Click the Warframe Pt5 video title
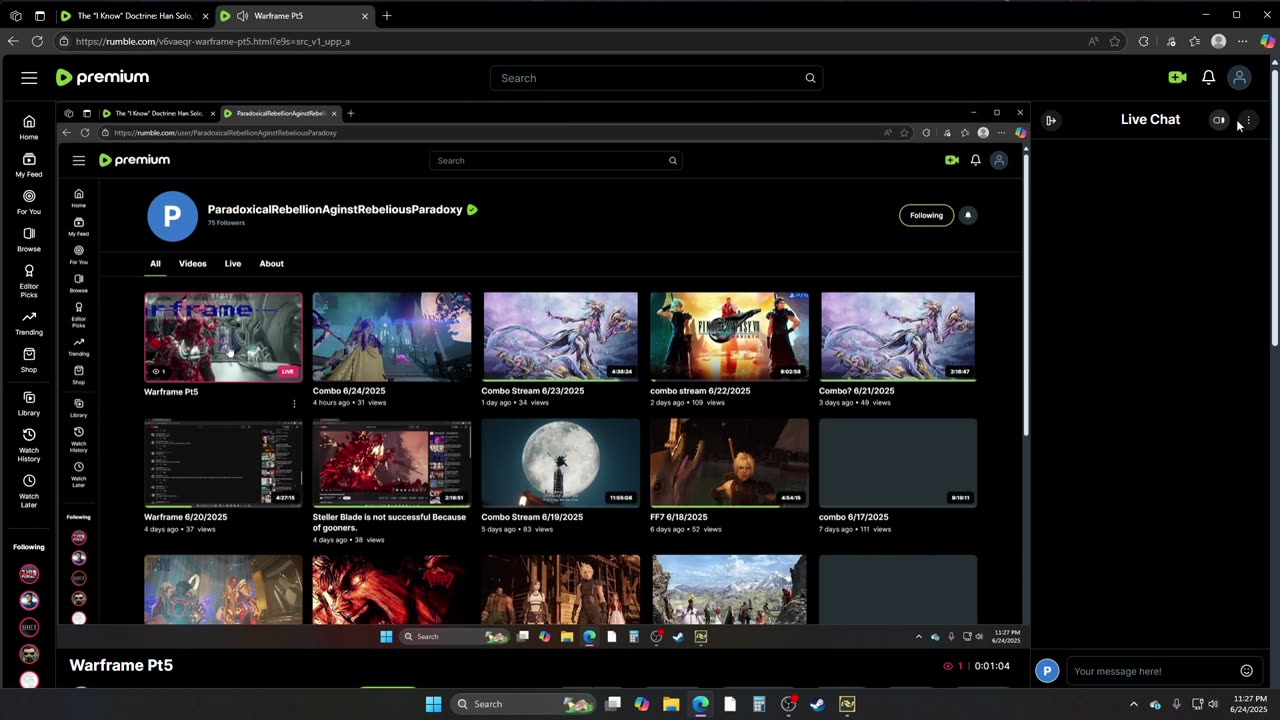The height and width of the screenshot is (720, 1280). (x=121, y=665)
